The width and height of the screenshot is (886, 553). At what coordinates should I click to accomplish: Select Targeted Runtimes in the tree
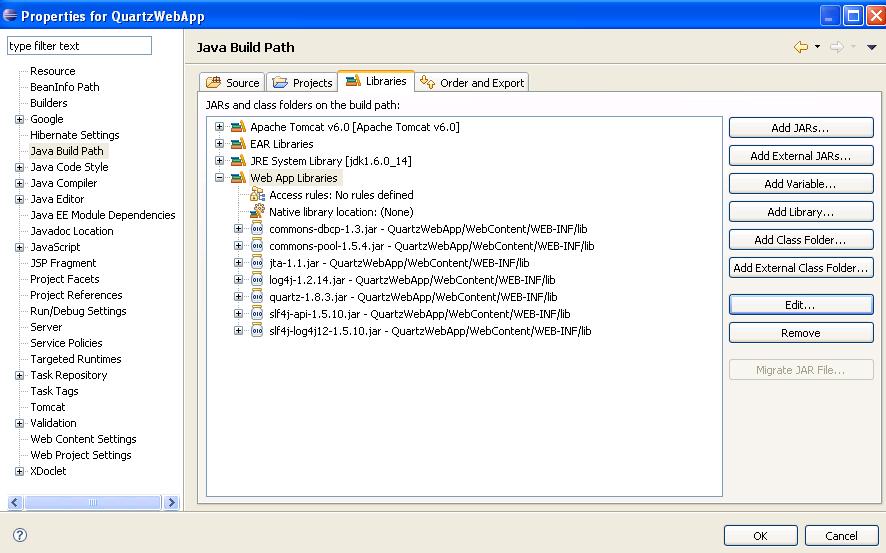click(76, 359)
